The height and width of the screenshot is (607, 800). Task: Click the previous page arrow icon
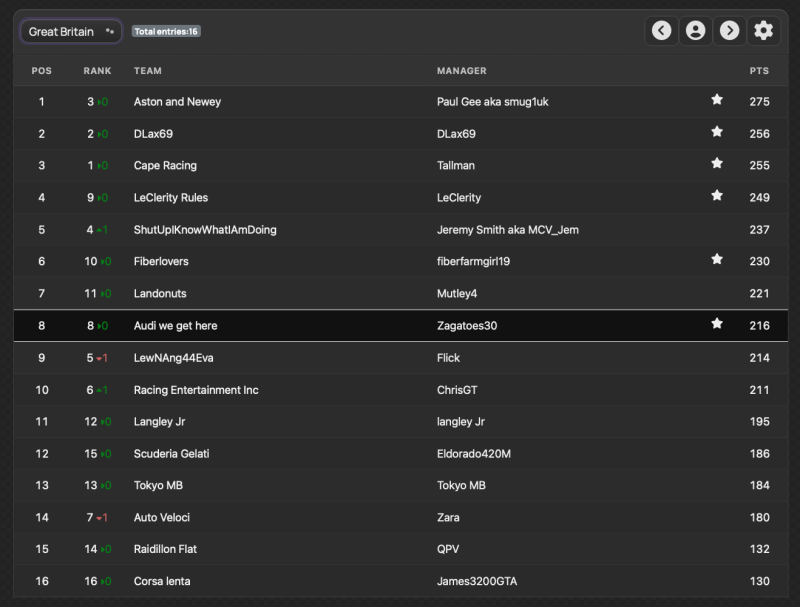click(x=661, y=31)
